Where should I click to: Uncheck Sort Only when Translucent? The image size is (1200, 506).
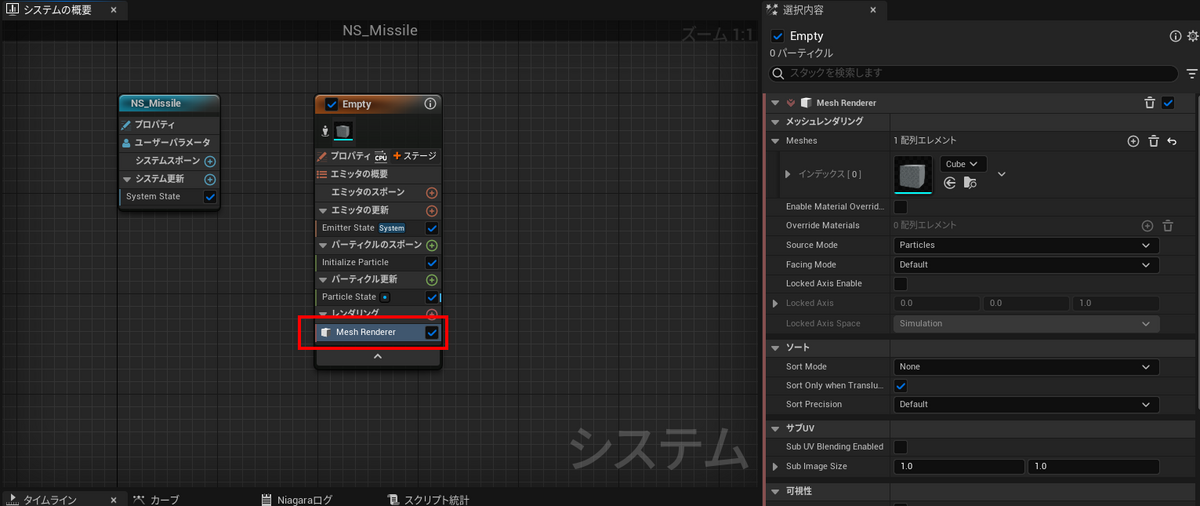[900, 386]
